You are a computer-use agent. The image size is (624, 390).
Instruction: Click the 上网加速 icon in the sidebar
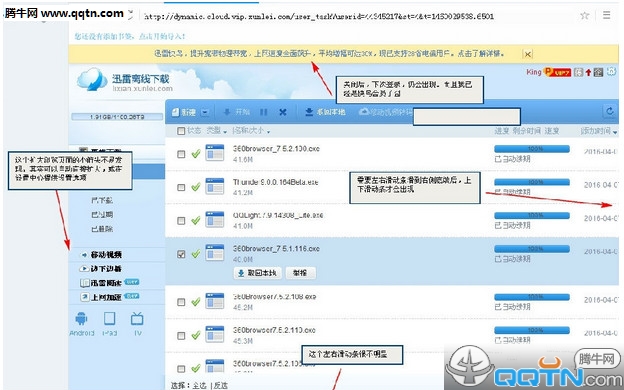pyautogui.click(x=84, y=297)
